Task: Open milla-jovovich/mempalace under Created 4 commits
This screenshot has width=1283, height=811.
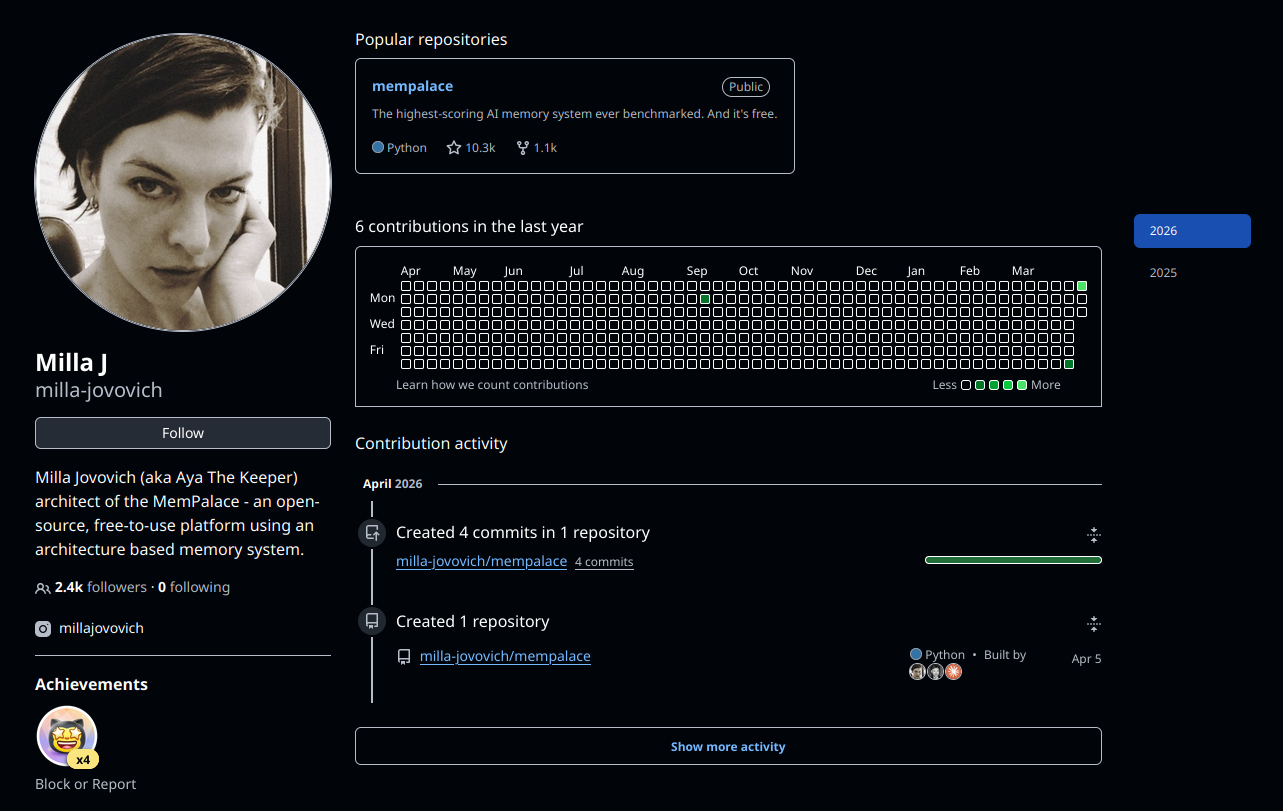Action: (481, 561)
